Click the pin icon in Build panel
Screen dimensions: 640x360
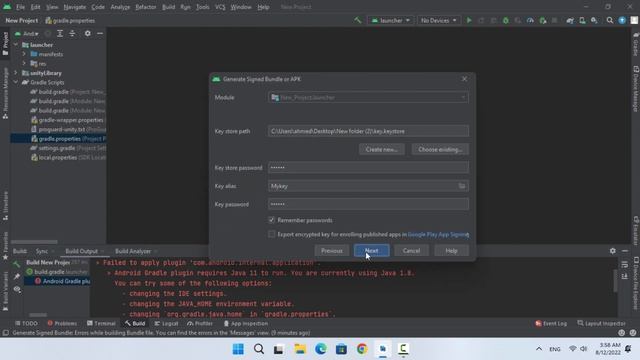point(17,277)
